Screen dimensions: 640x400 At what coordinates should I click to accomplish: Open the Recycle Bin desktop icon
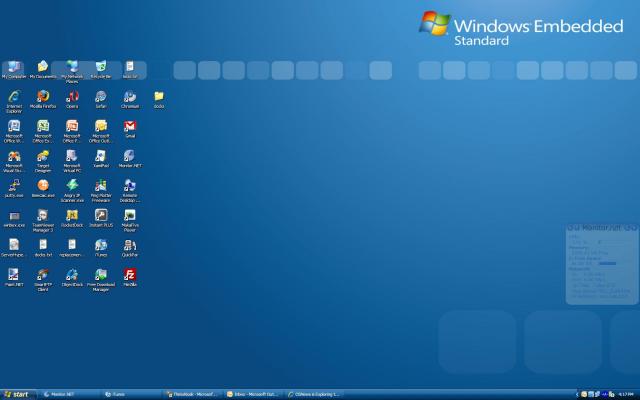[101, 69]
